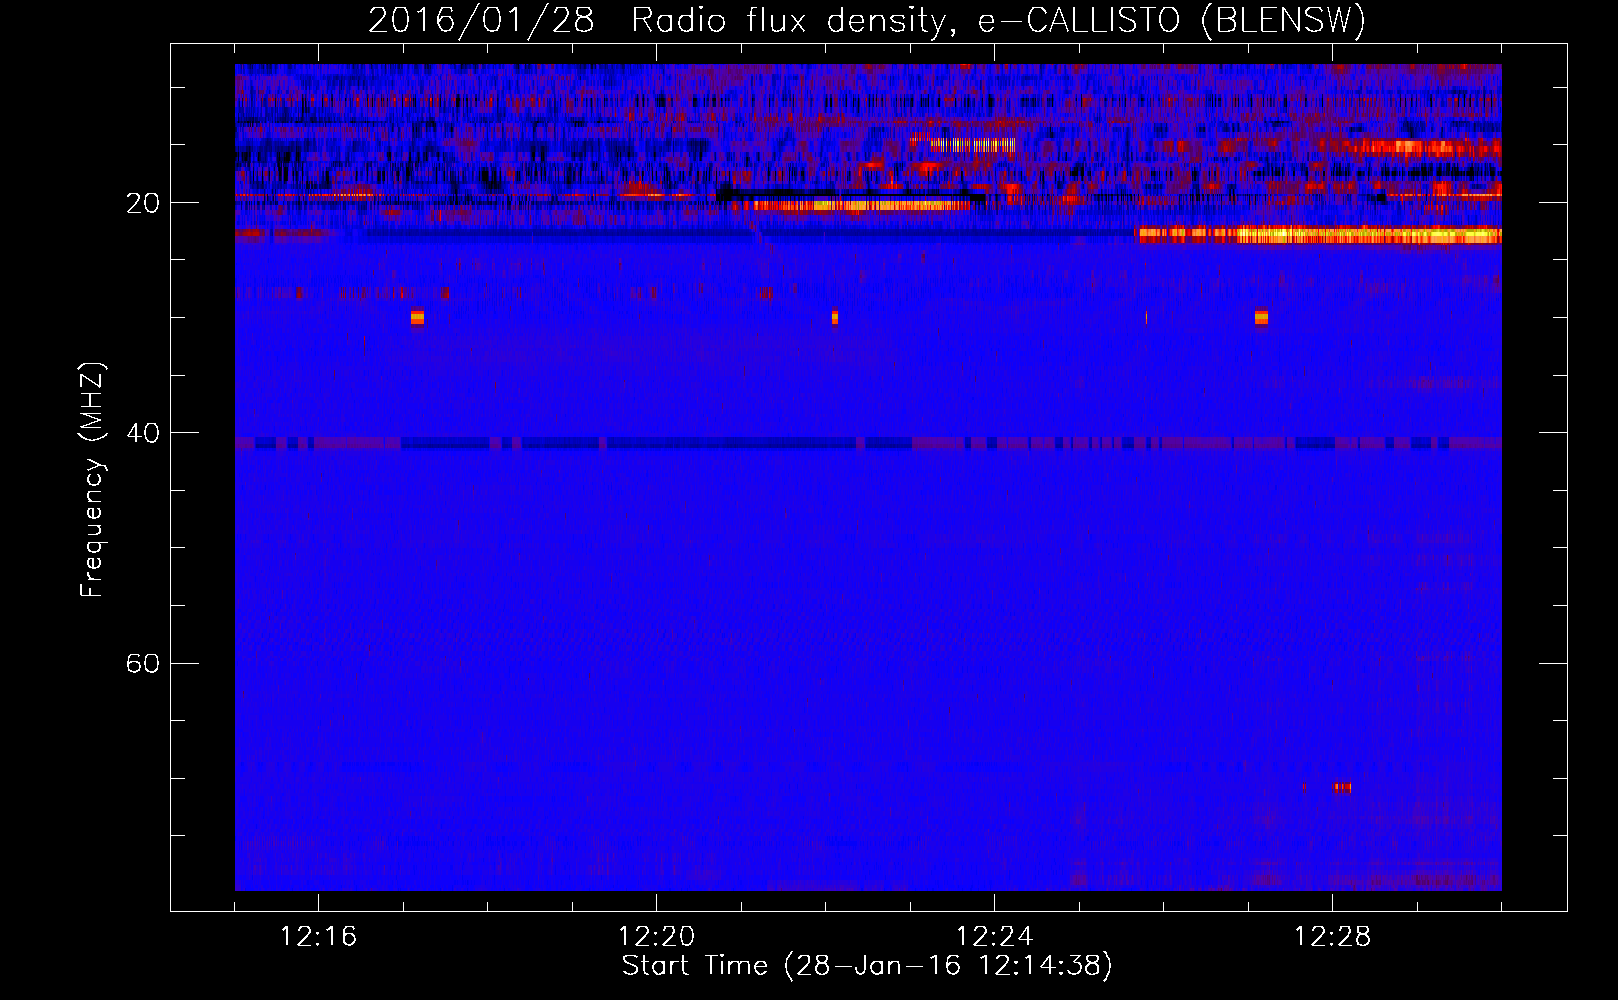Click the 60 MHz frequency tick label
This screenshot has width=1618, height=1000.
[142, 663]
